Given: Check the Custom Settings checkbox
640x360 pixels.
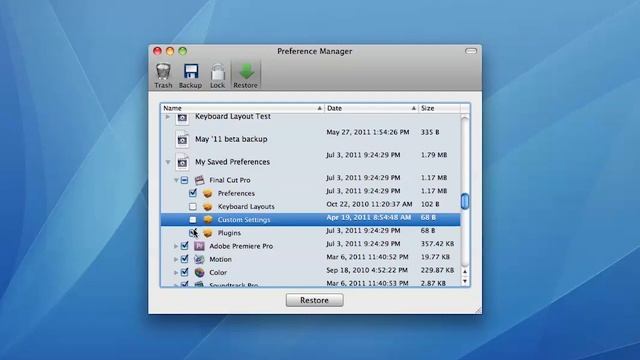Looking at the screenshot, I should 193,220.
